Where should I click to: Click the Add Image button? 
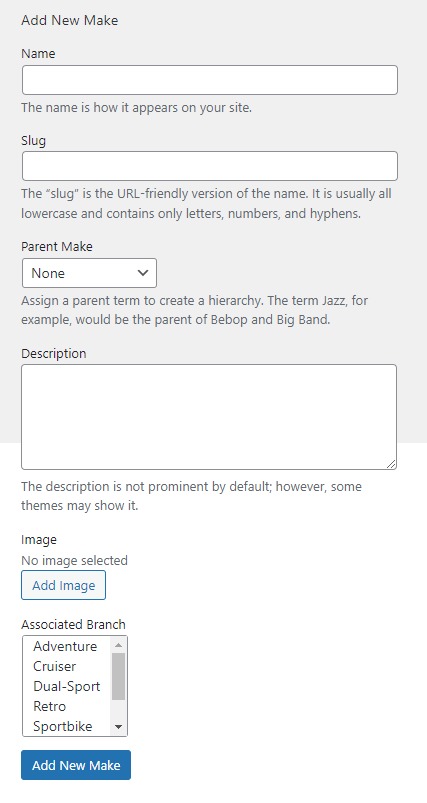click(63, 585)
